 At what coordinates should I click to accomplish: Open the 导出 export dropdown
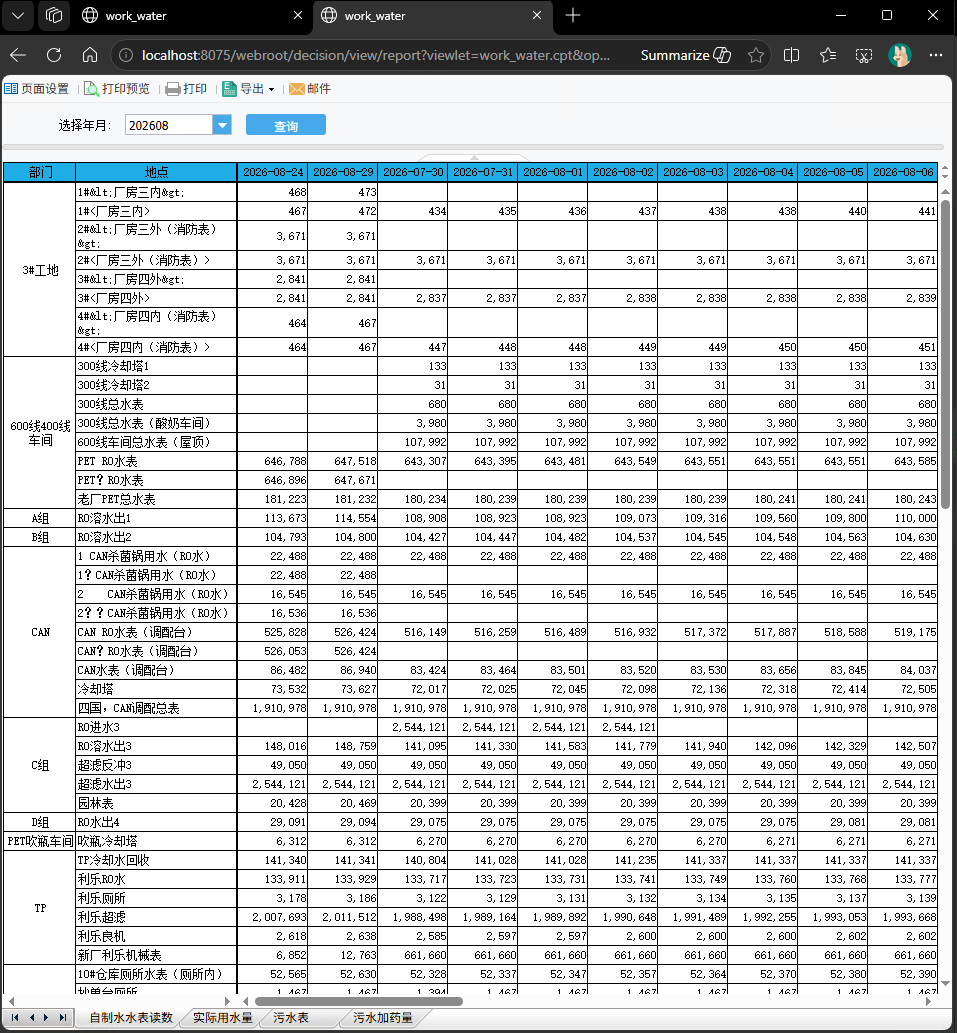pyautogui.click(x=249, y=89)
